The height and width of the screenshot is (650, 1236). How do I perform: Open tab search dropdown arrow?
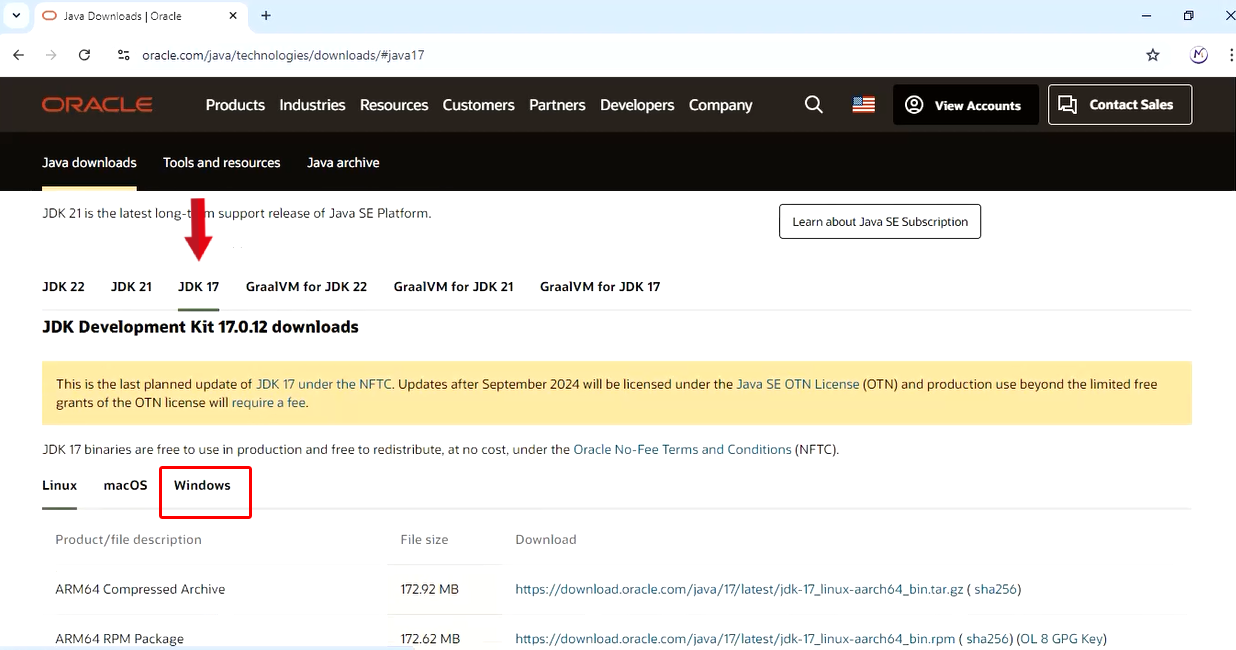tap(16, 16)
